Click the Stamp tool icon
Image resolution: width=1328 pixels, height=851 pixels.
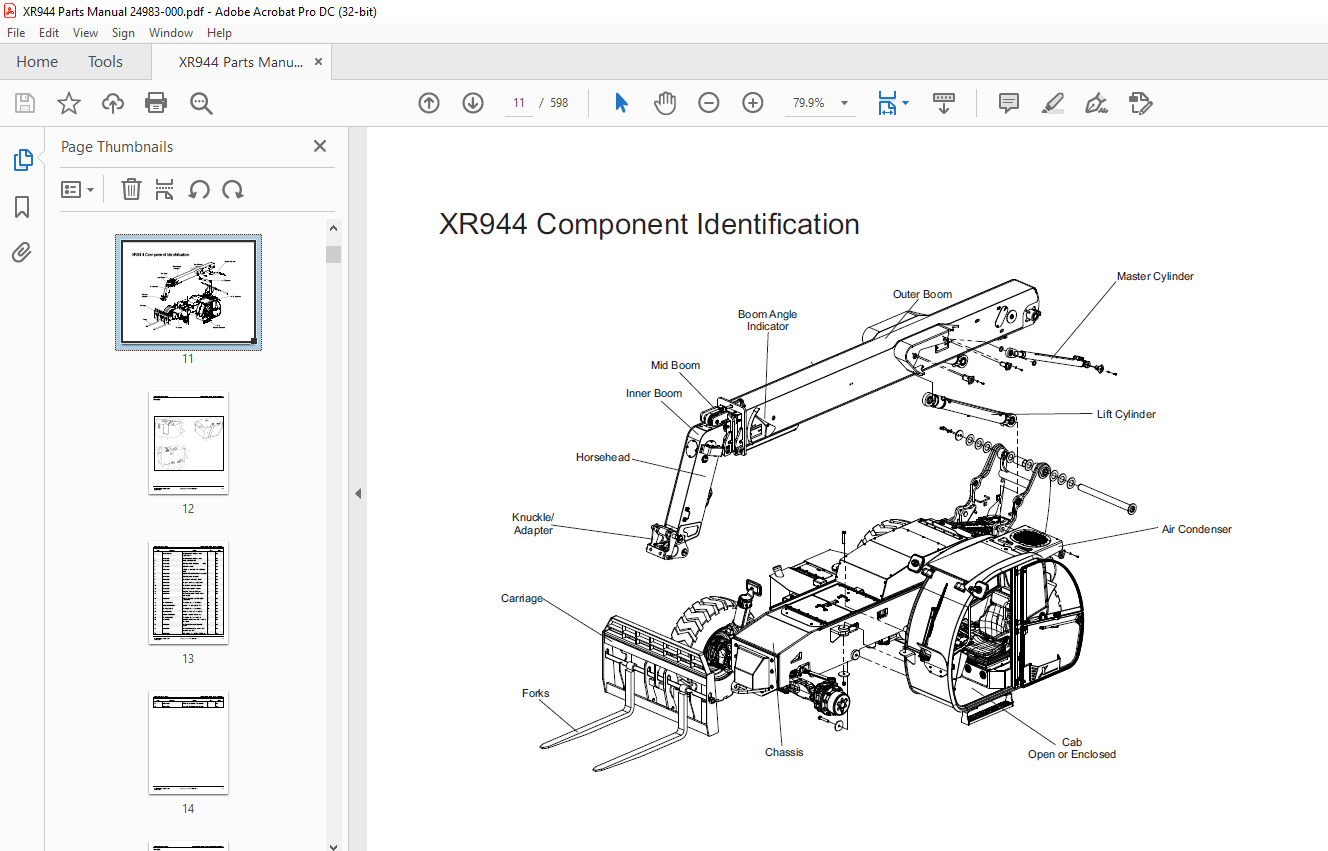(x=1141, y=103)
